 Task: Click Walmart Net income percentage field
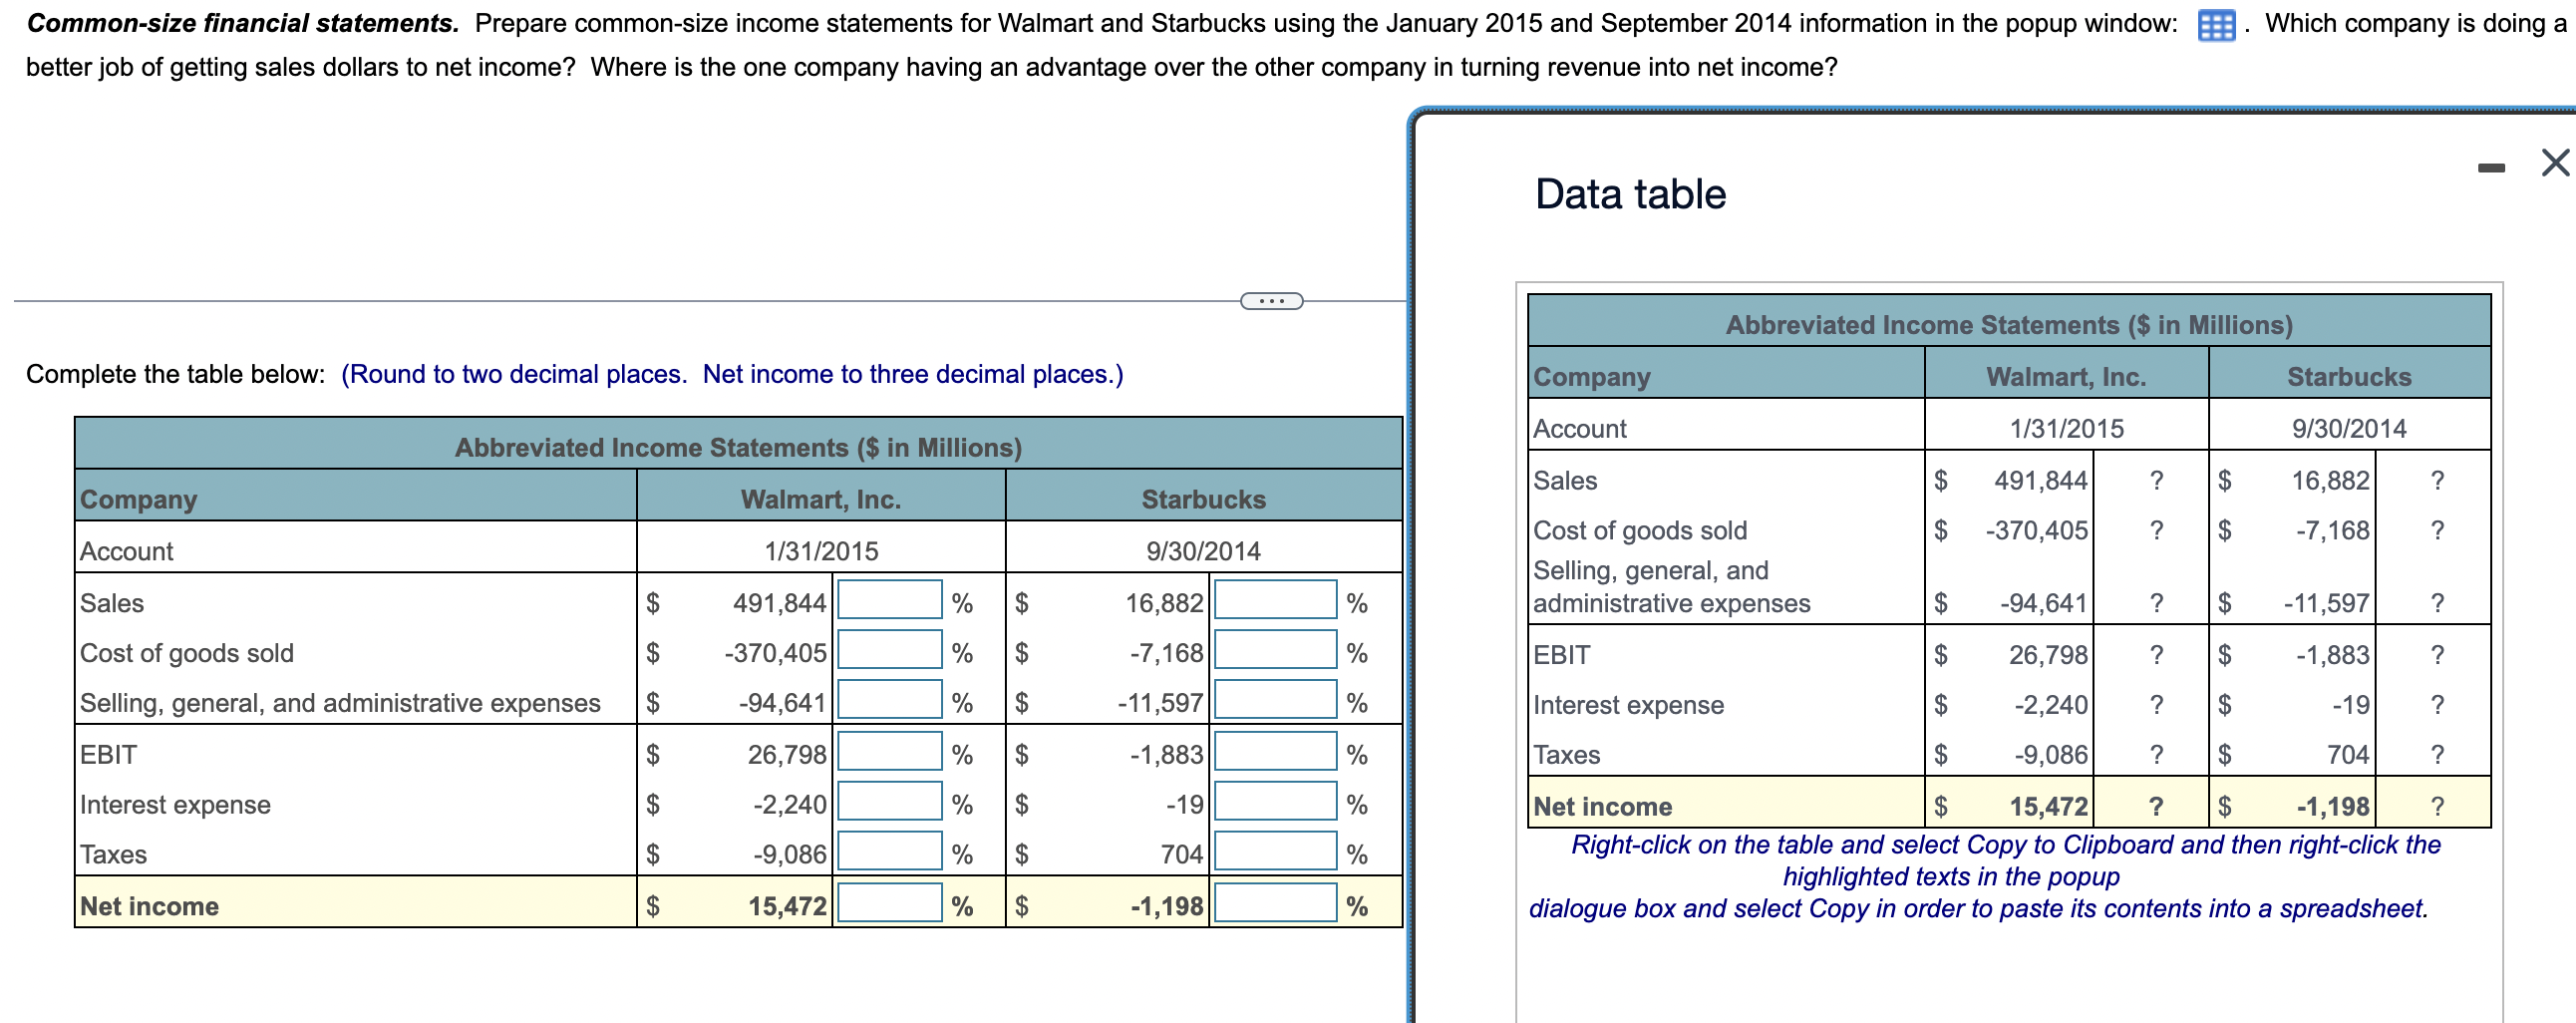coord(889,904)
